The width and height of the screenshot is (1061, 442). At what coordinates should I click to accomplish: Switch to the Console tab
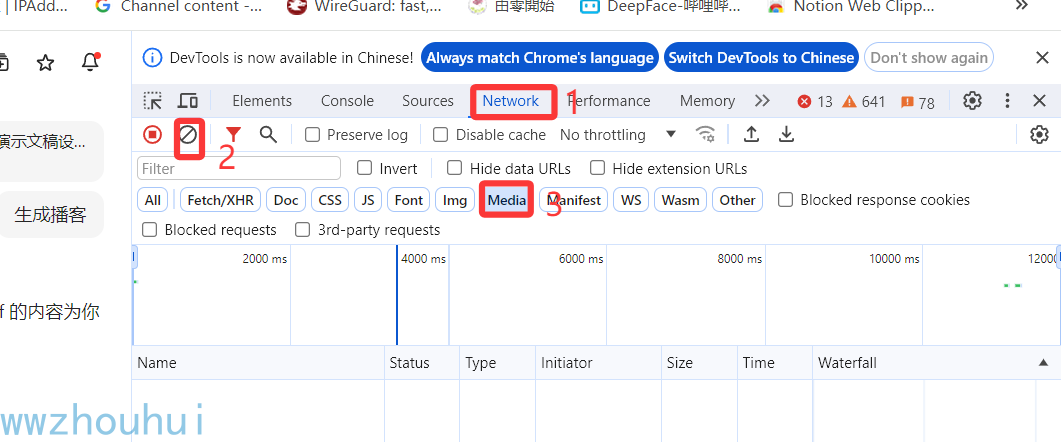click(347, 101)
